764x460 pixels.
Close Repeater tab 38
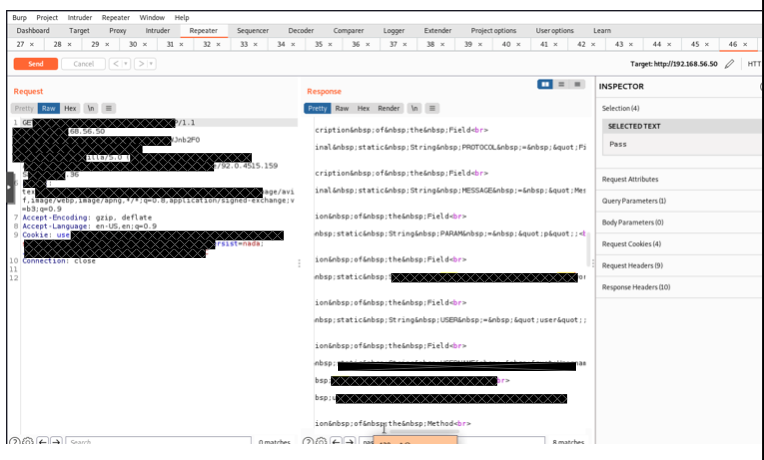click(442, 44)
